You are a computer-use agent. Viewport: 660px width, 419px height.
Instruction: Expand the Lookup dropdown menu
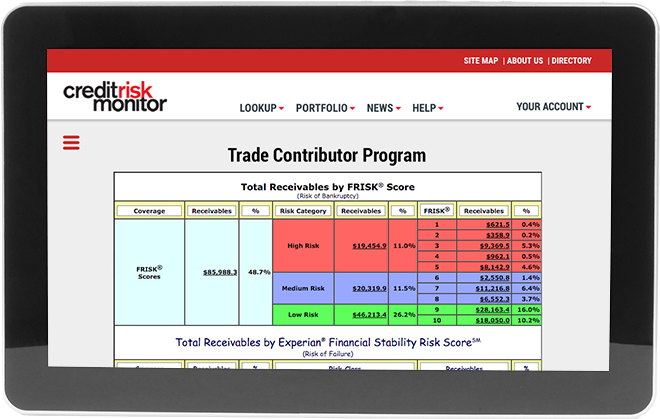[262, 108]
